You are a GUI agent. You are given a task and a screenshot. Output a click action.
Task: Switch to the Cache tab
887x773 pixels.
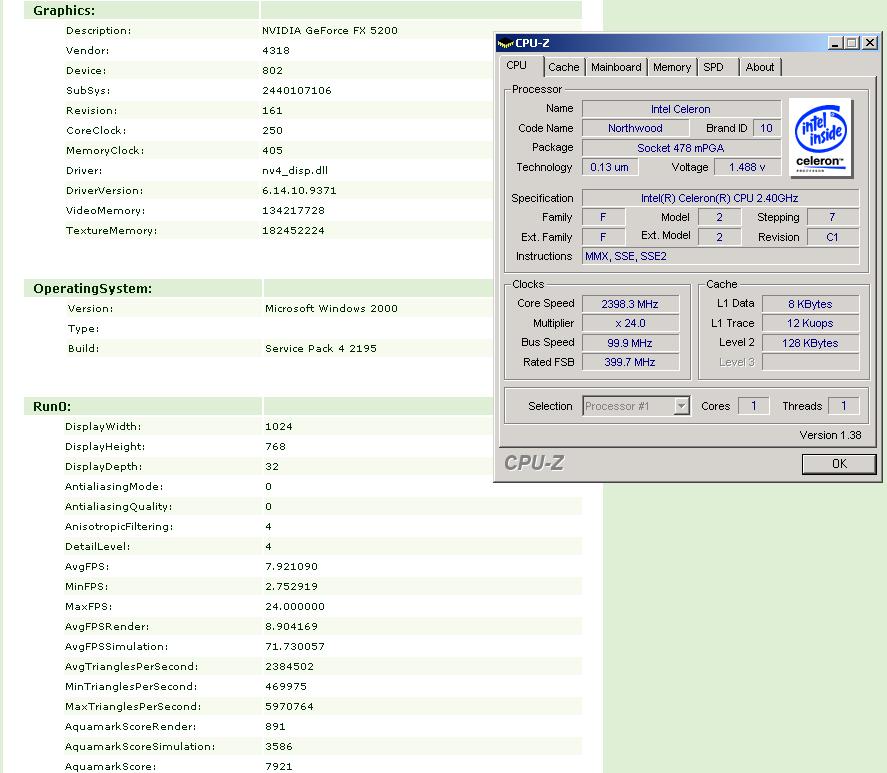tap(564, 67)
